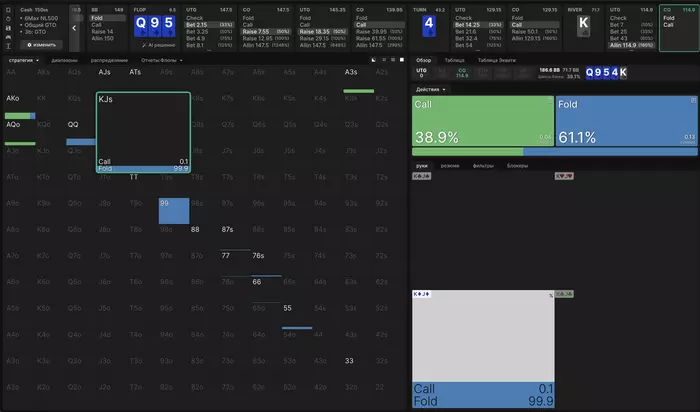700x412 pixels.
Task: Select the KJs hand cell
Action: click(143, 132)
